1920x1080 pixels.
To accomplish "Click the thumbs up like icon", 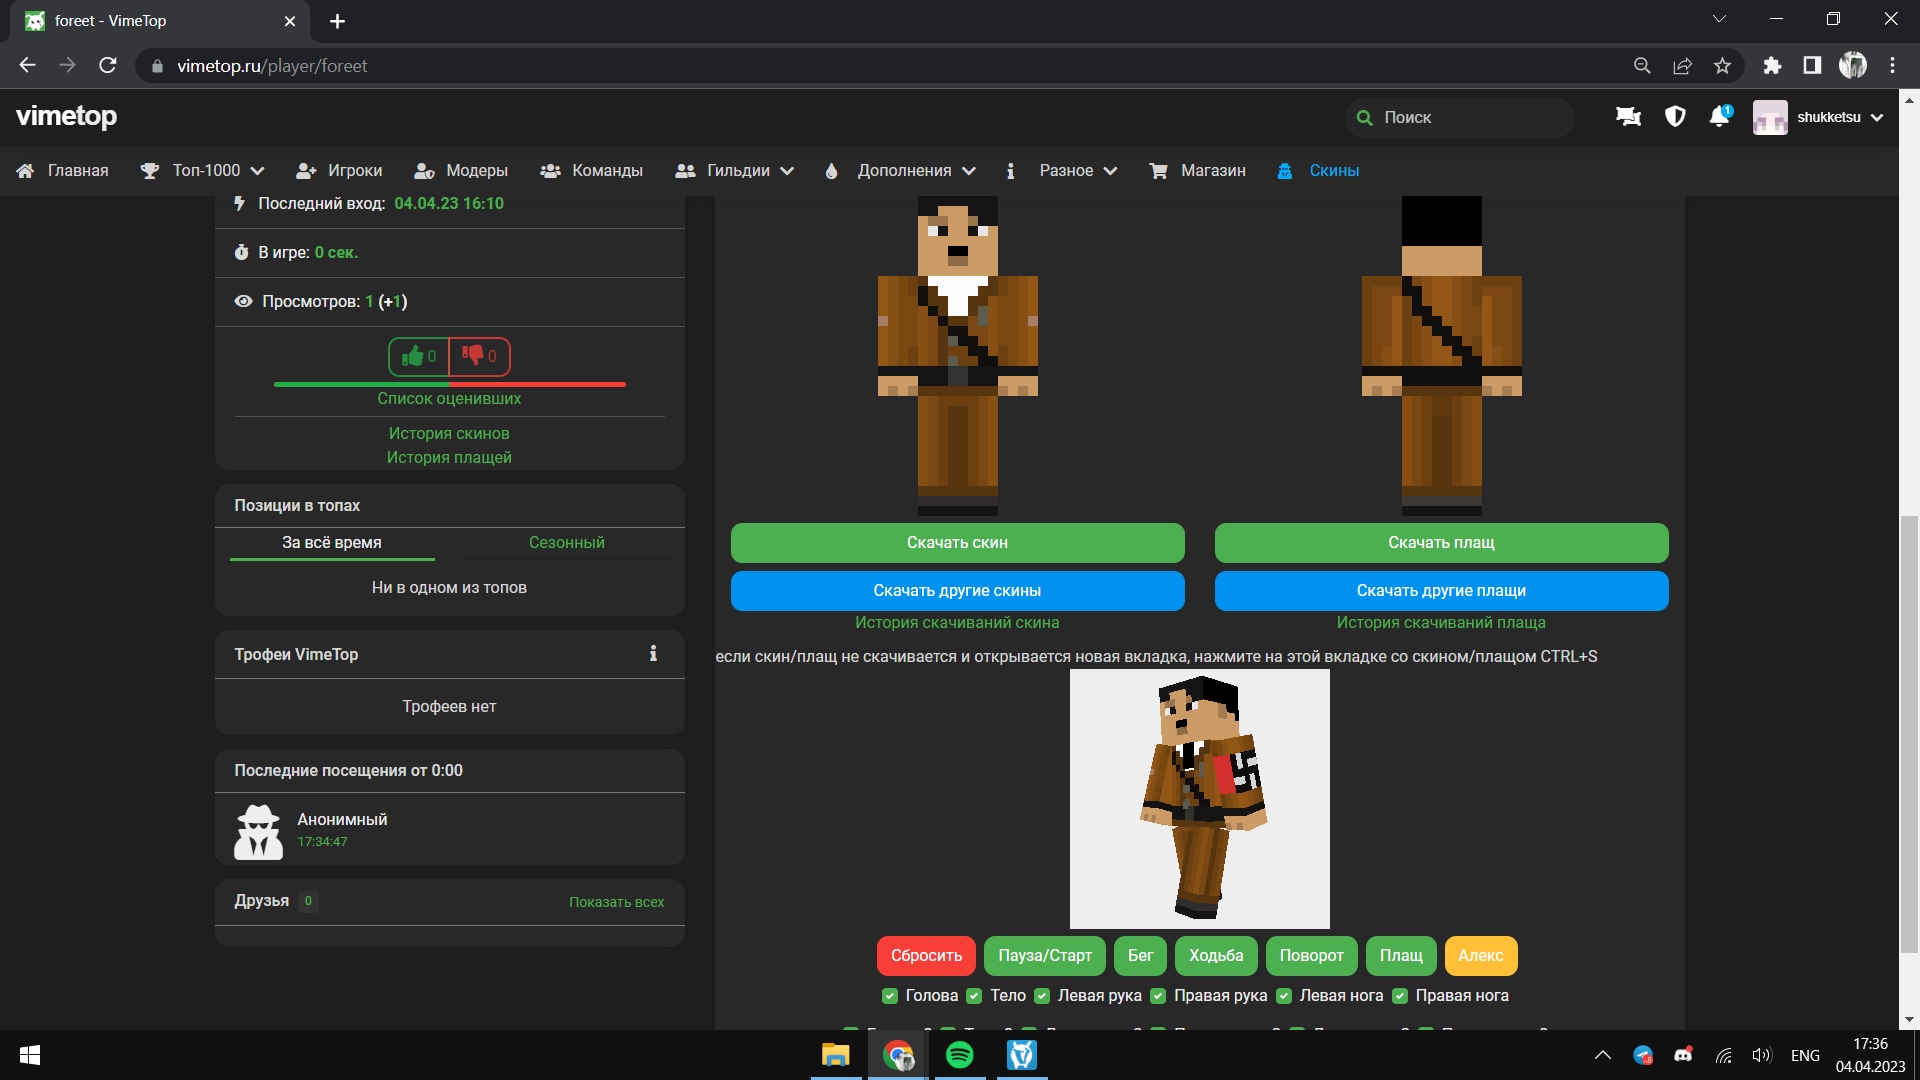I will pyautogui.click(x=412, y=357).
